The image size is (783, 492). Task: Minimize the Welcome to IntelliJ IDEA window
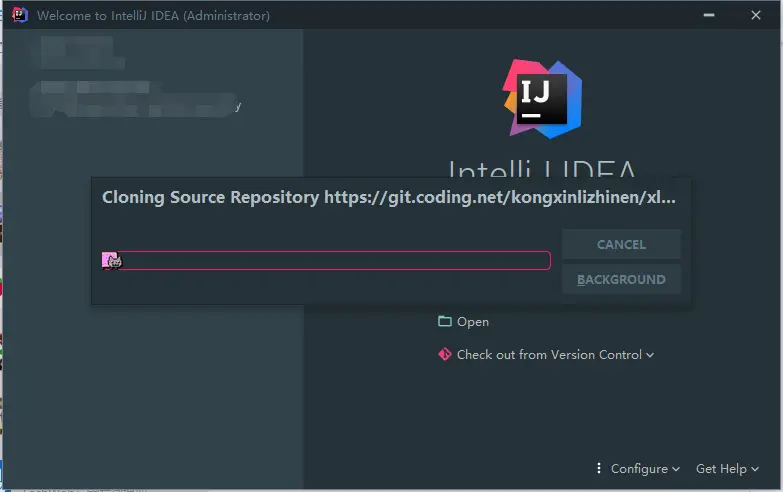(x=709, y=15)
